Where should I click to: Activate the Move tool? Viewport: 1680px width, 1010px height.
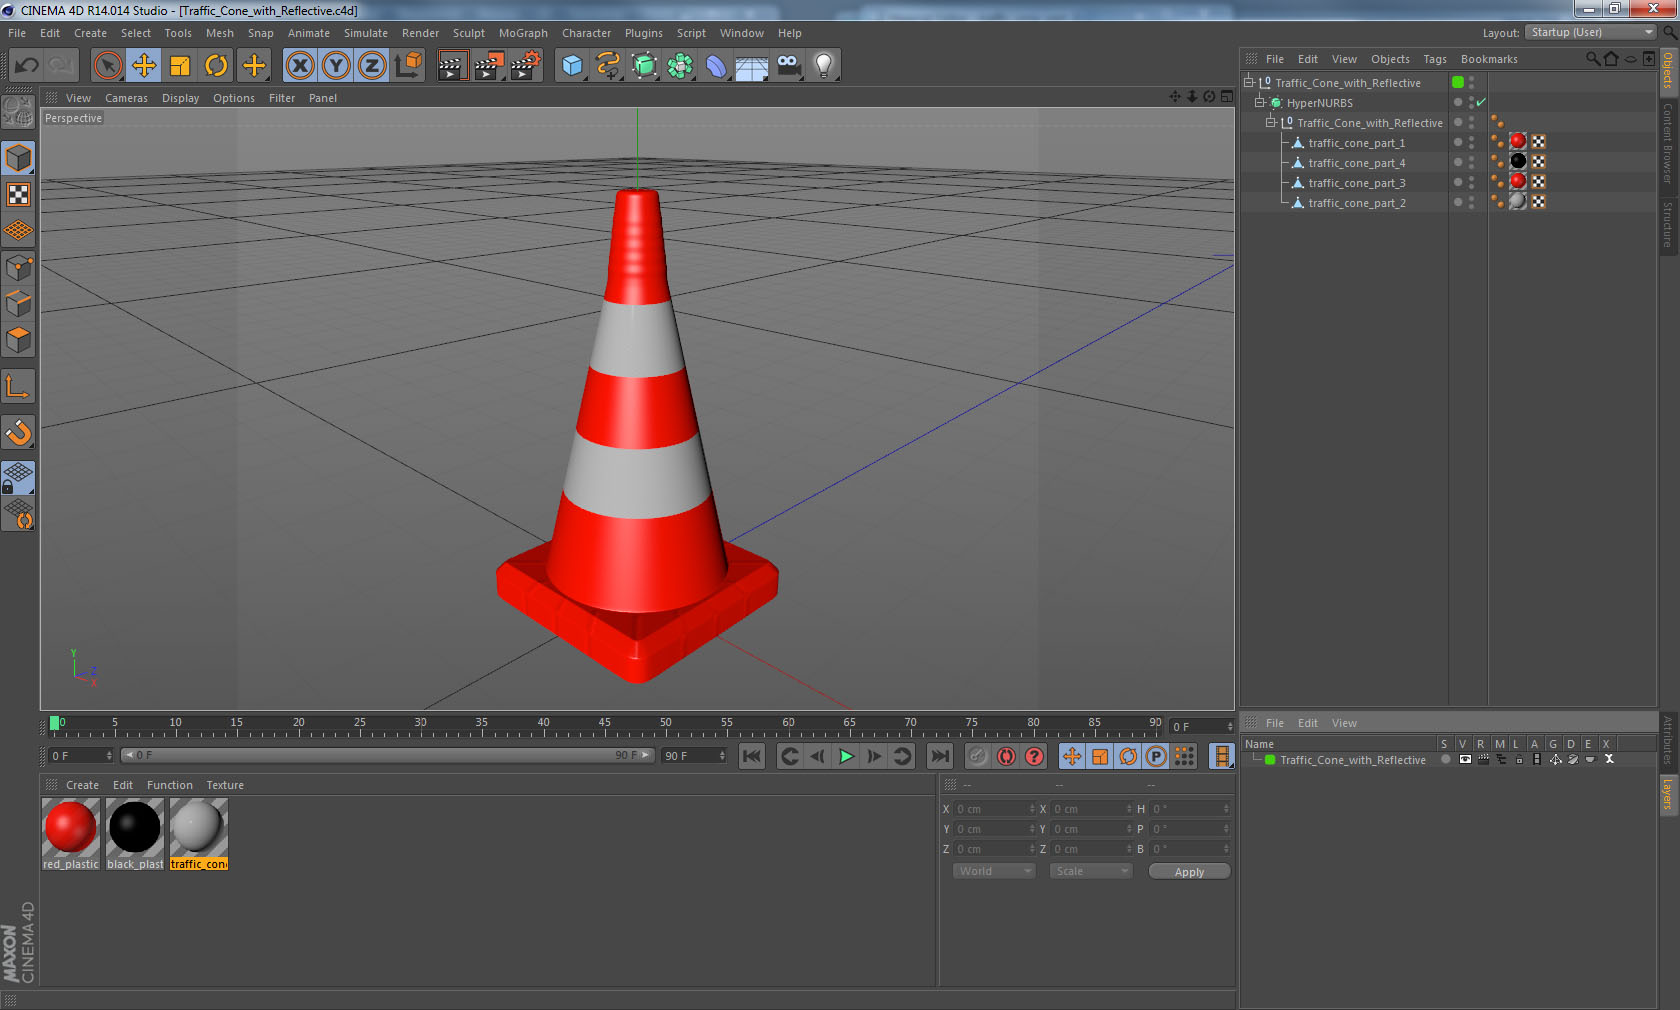tap(144, 66)
